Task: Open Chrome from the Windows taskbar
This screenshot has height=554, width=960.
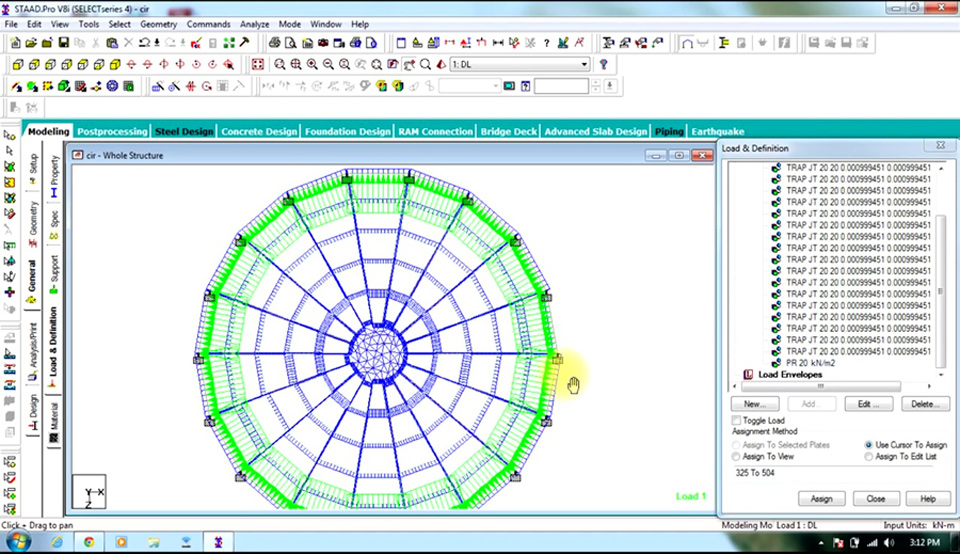Action: tap(87, 541)
